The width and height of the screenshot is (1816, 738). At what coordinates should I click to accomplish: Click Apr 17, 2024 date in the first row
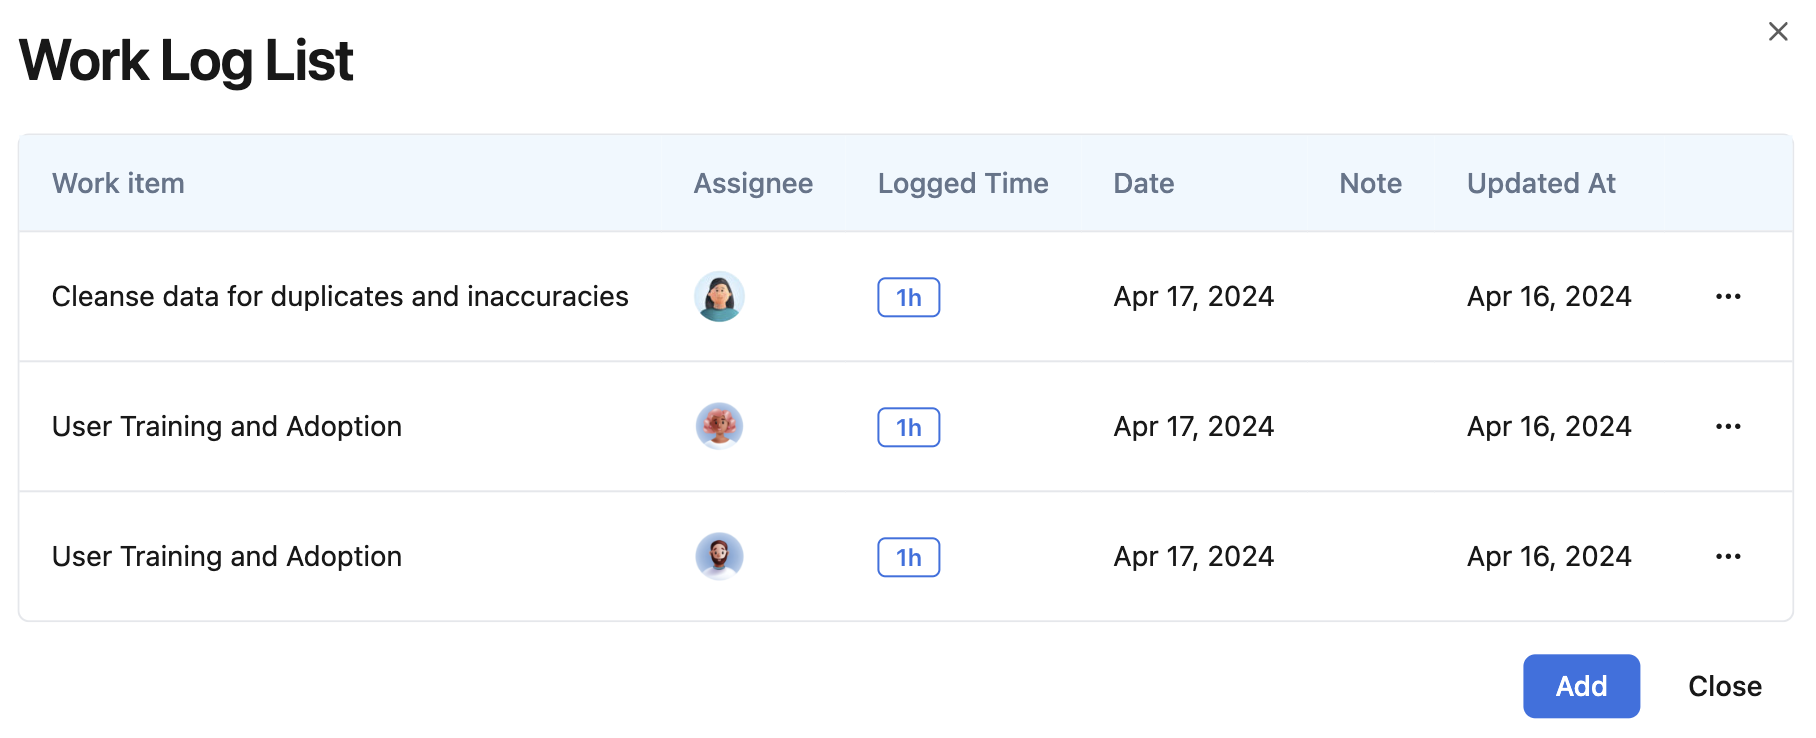[1193, 297]
